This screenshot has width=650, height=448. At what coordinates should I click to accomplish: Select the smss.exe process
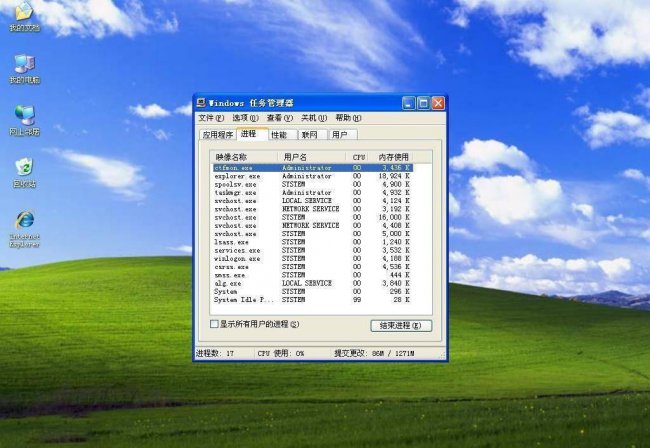(x=313, y=275)
